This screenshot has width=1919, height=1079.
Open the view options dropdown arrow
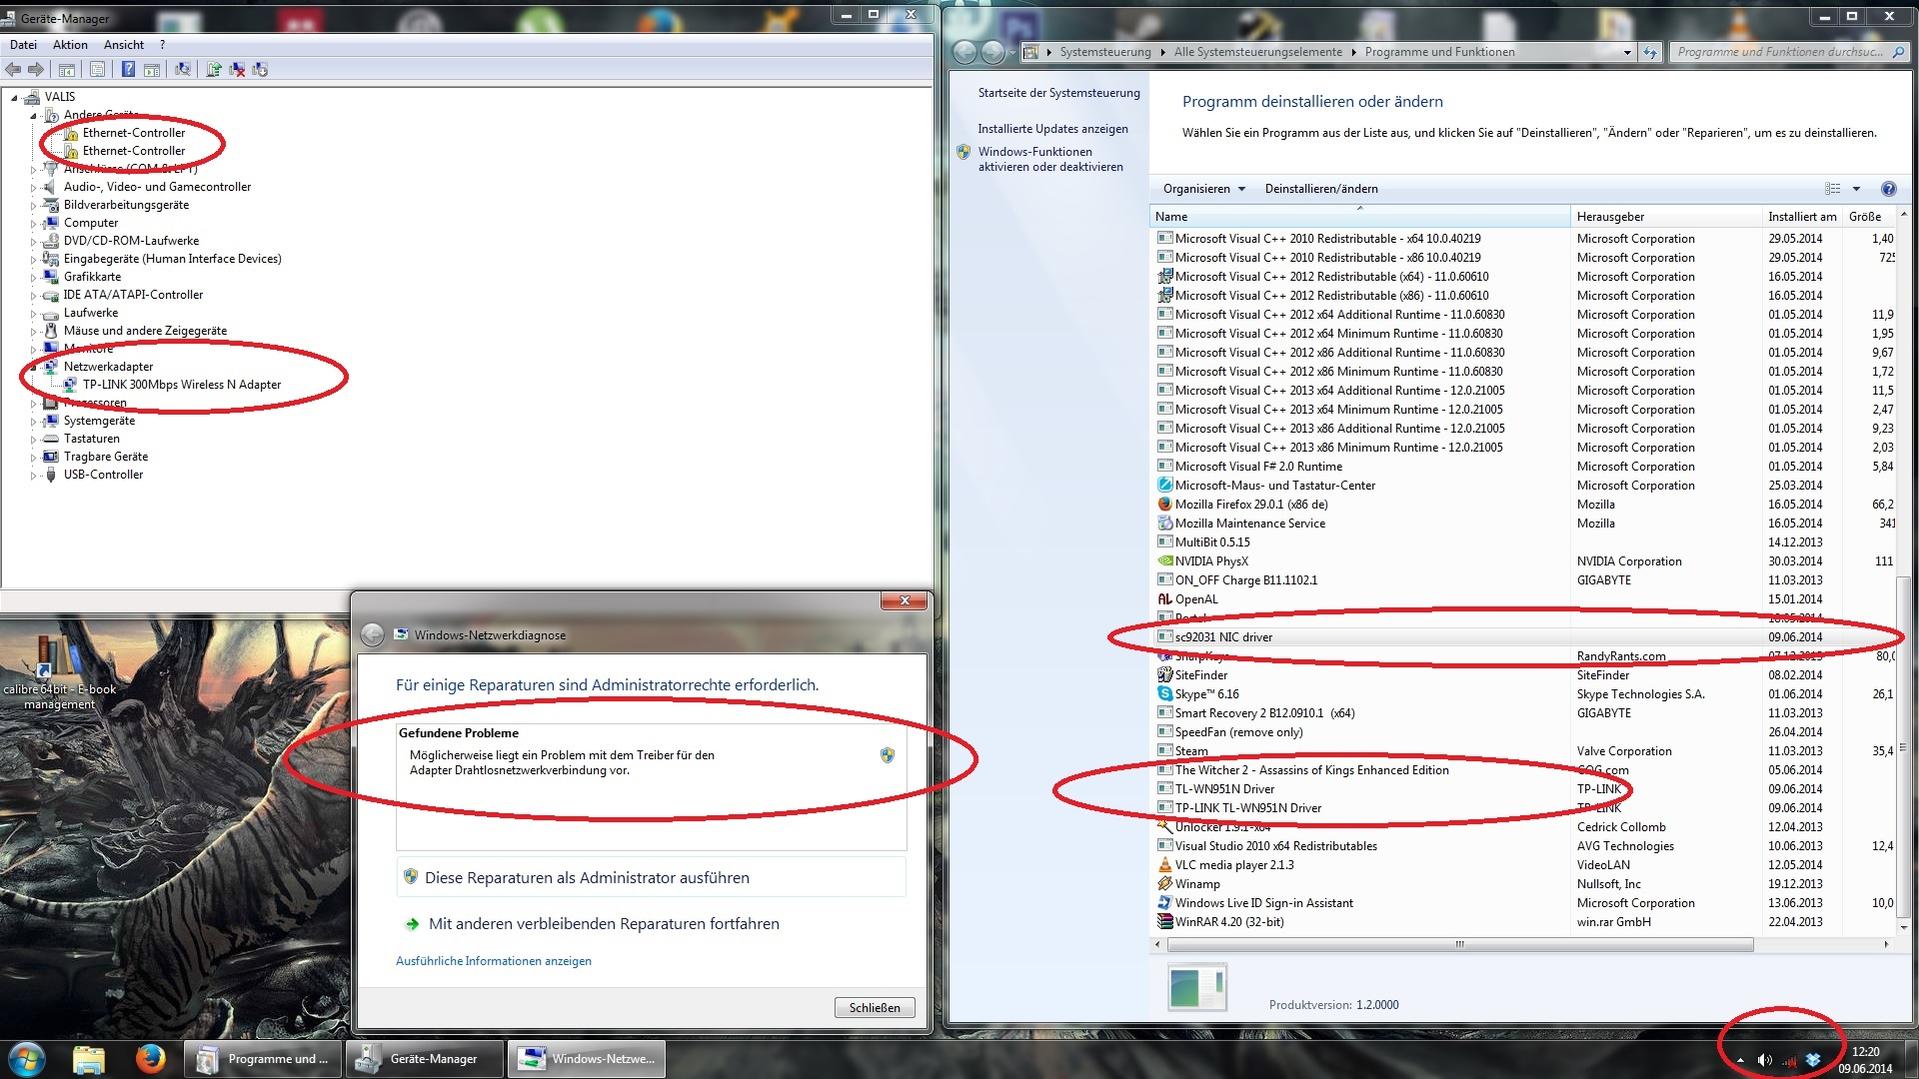1856,189
